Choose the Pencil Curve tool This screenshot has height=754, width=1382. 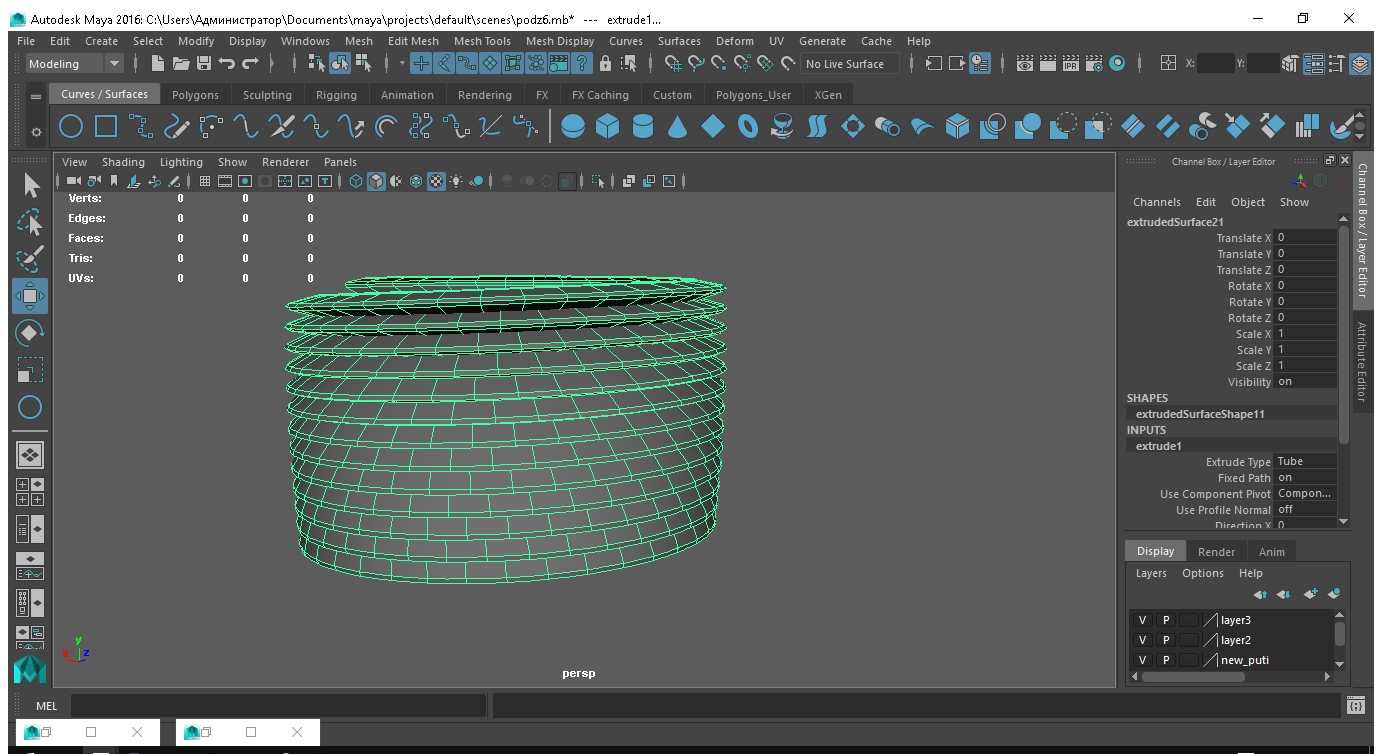coord(177,127)
